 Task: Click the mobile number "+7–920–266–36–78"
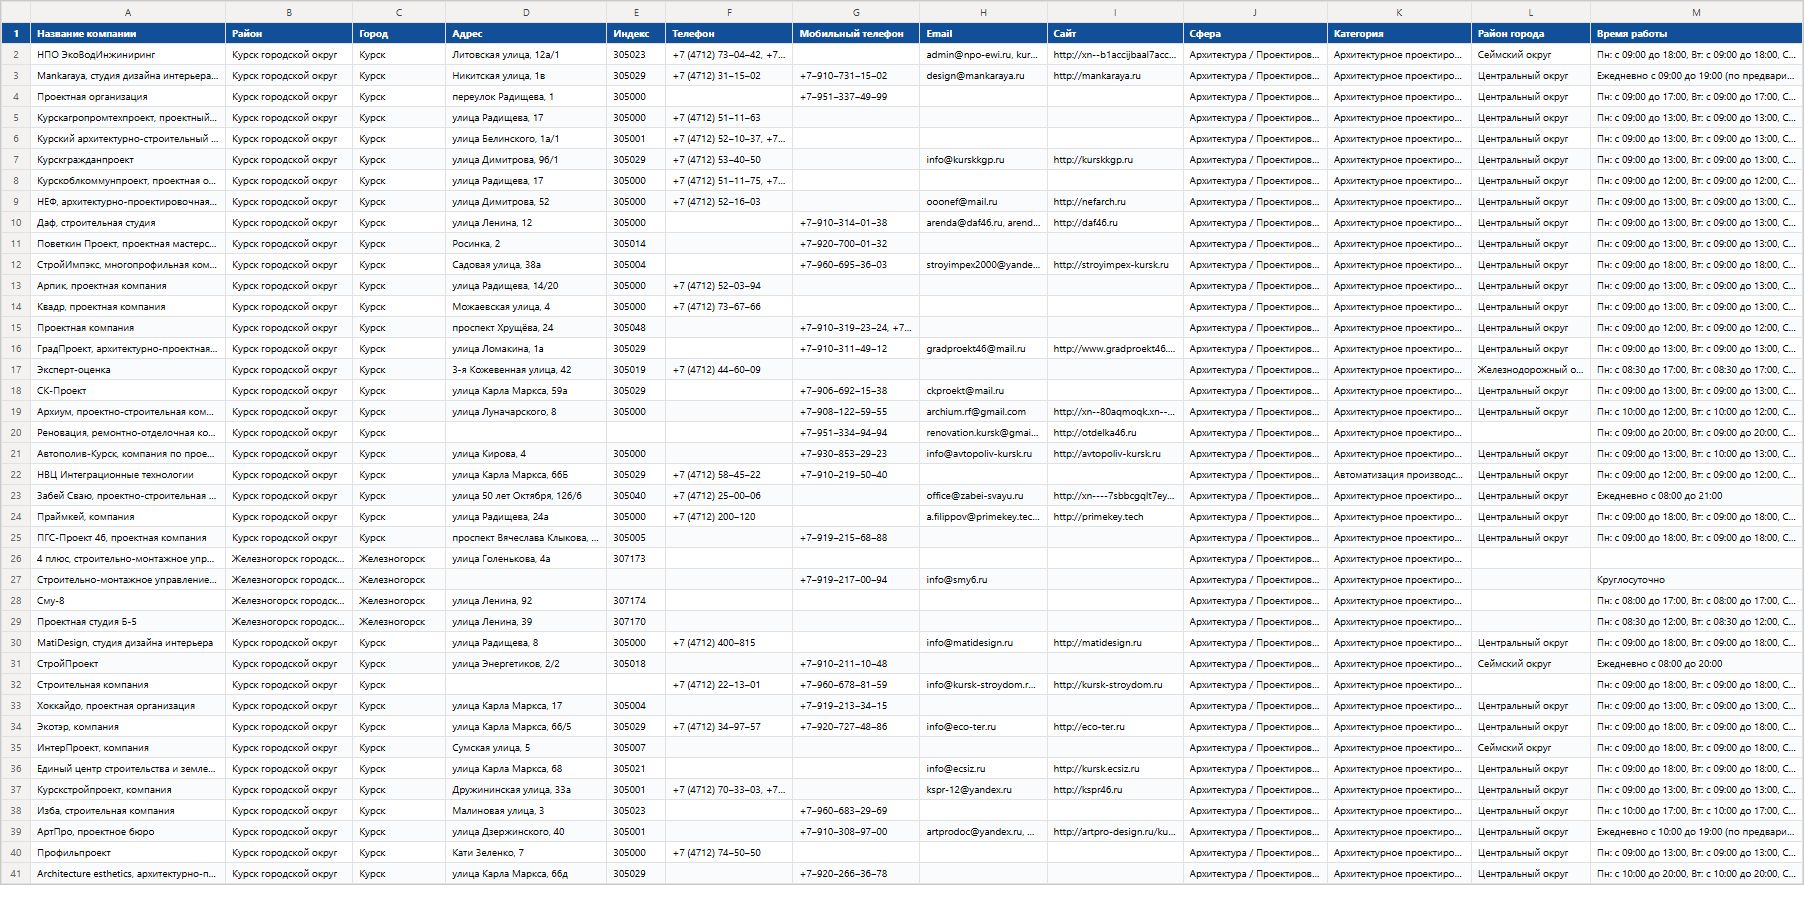[856, 874]
